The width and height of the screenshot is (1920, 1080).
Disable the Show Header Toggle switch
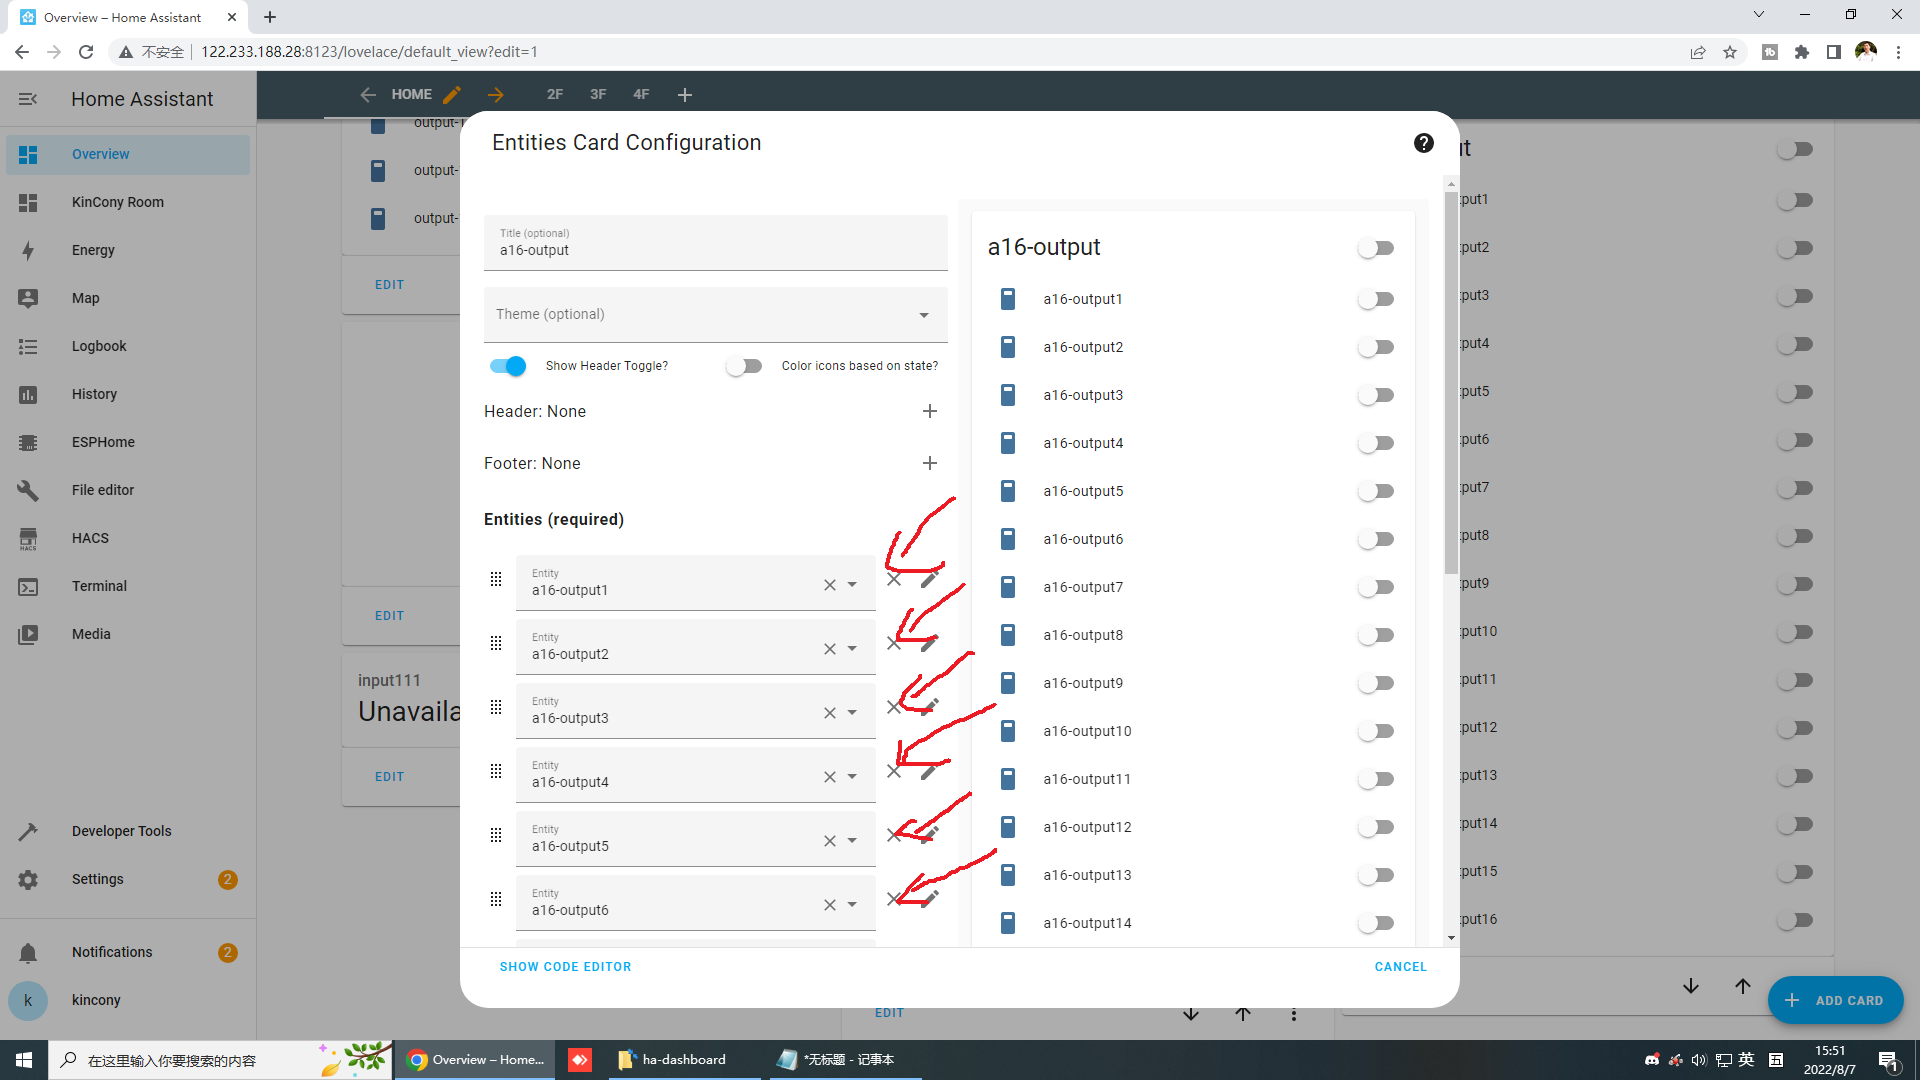(x=508, y=366)
